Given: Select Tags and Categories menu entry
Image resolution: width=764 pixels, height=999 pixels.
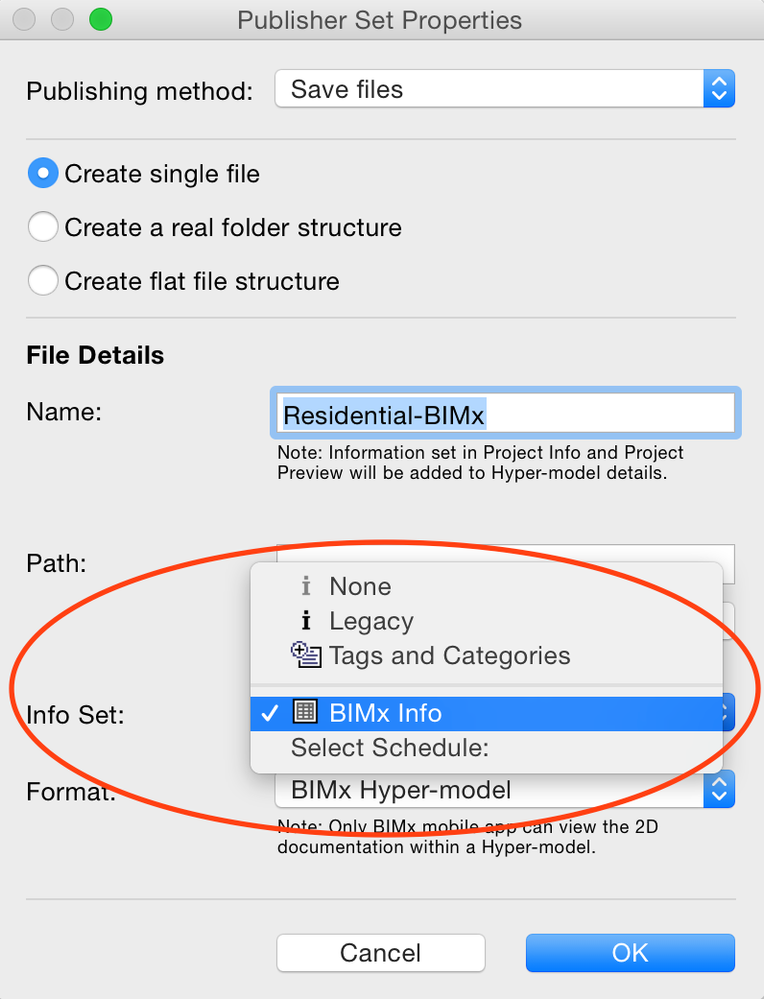Looking at the screenshot, I should click(449, 656).
